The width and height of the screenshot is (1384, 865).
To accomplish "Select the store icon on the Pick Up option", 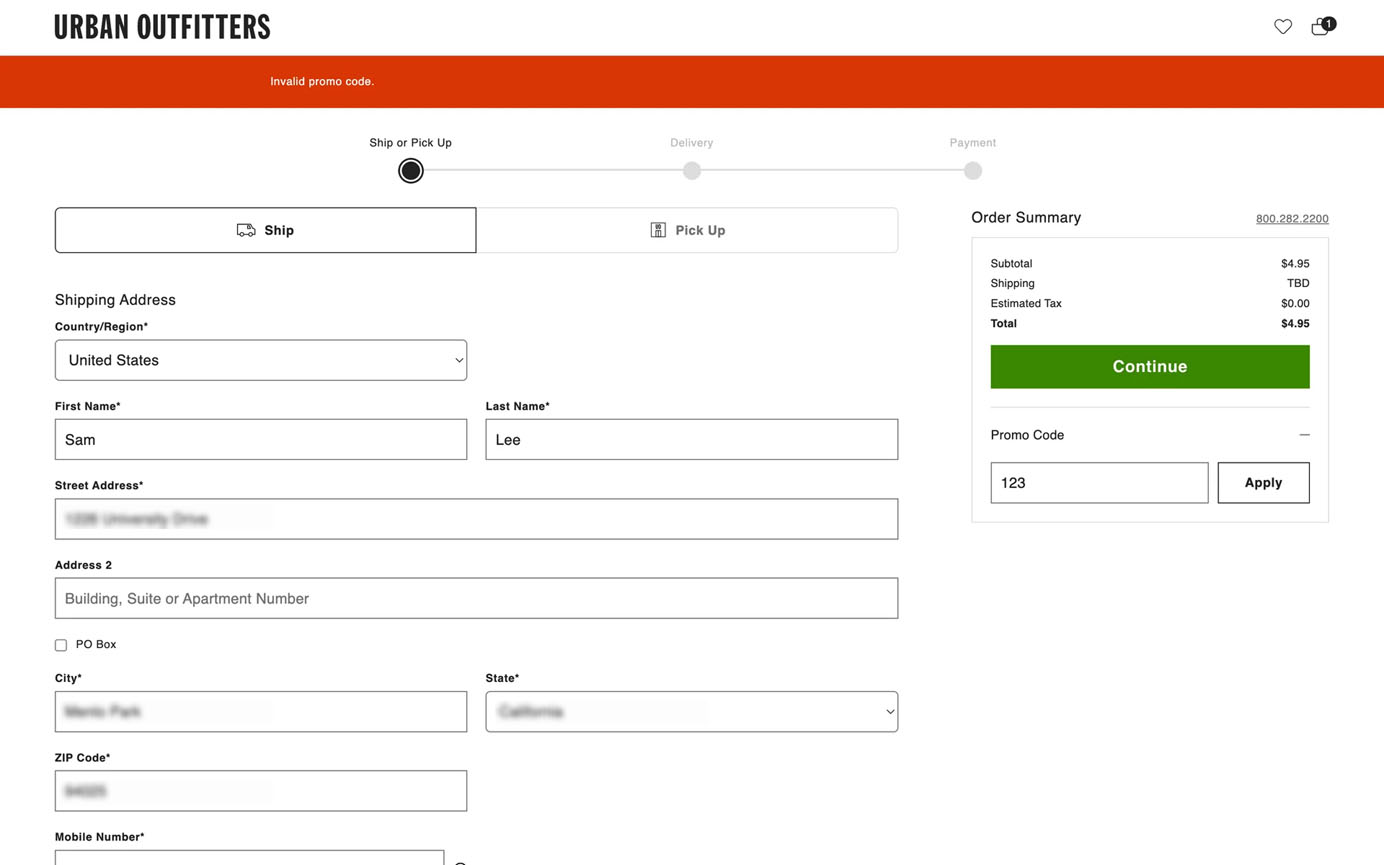I will 658,230.
